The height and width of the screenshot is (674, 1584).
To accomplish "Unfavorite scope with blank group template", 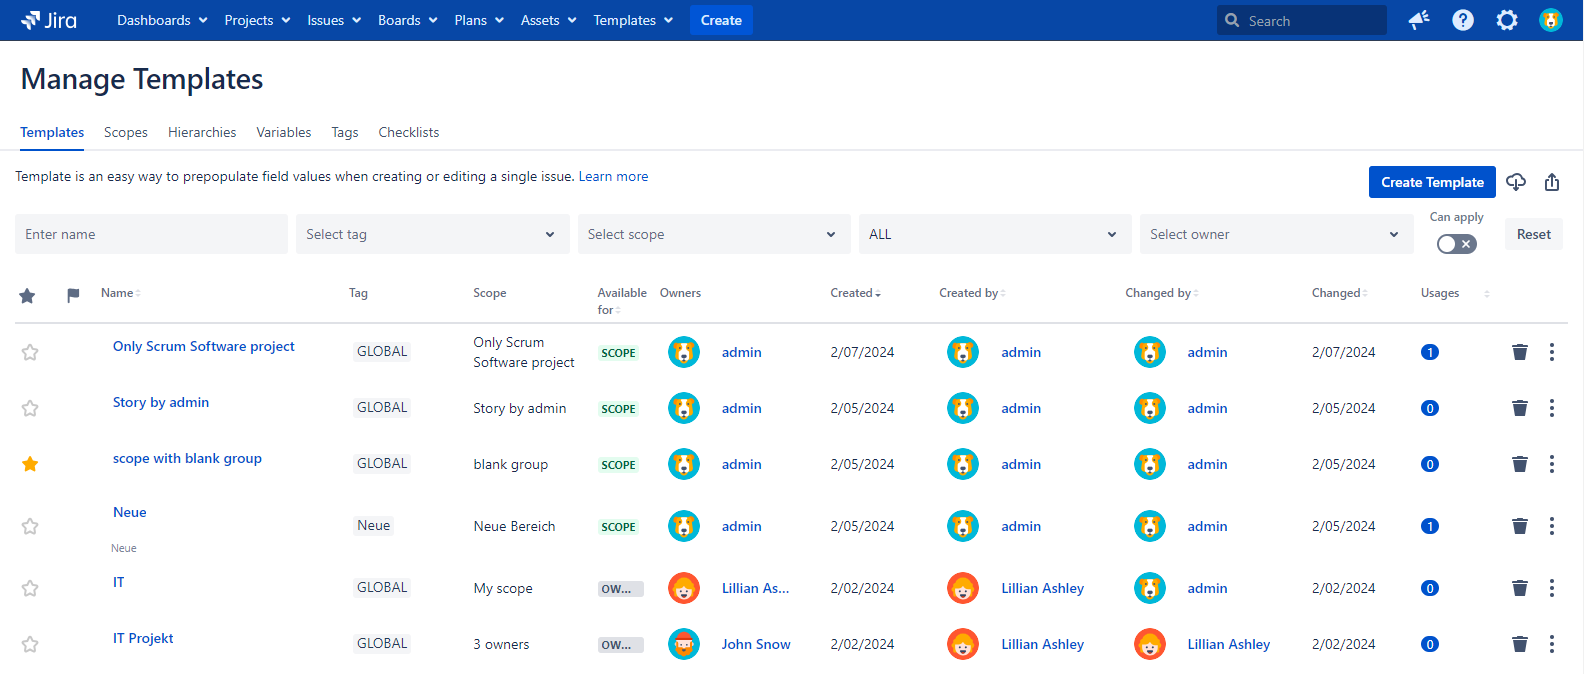I will coord(30,464).
